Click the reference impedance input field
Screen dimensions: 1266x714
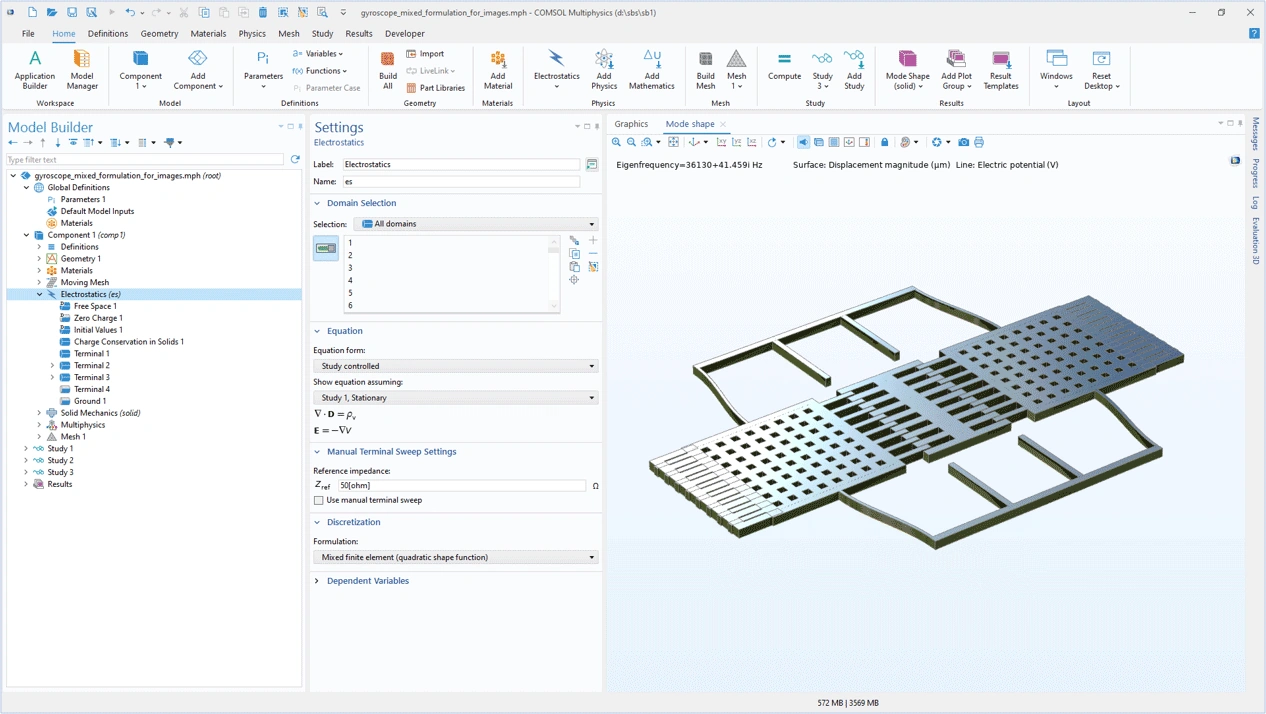pos(462,485)
